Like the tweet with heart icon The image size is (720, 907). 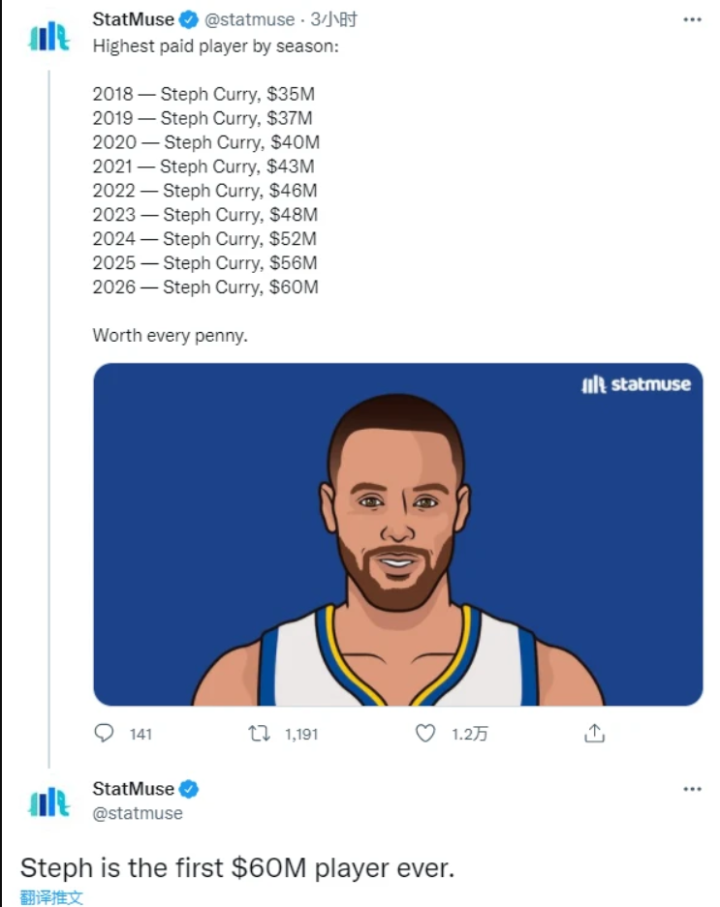(x=426, y=733)
